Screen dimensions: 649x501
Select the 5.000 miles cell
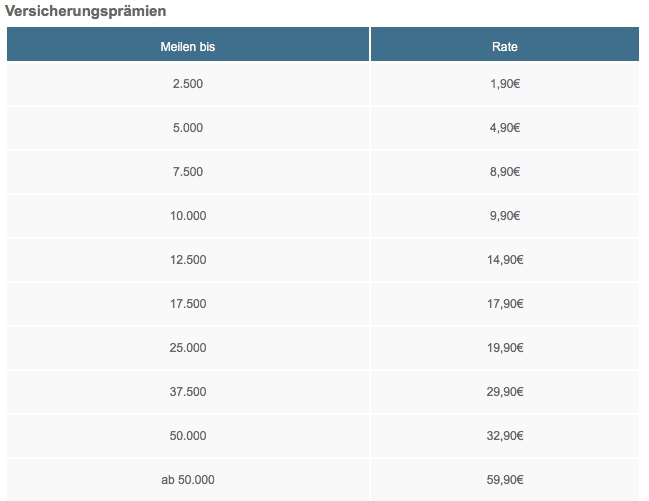point(188,128)
